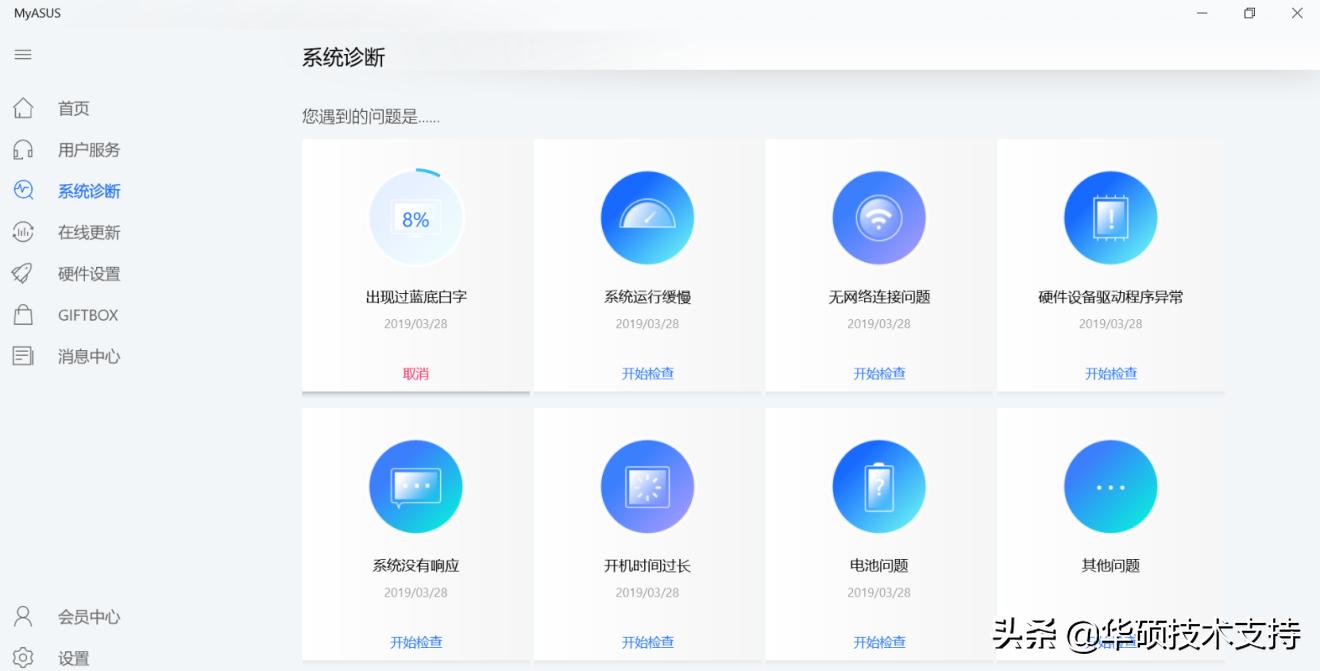Cancel the 出现过蓝底白字 check
The width and height of the screenshot is (1320, 671).
pos(415,372)
